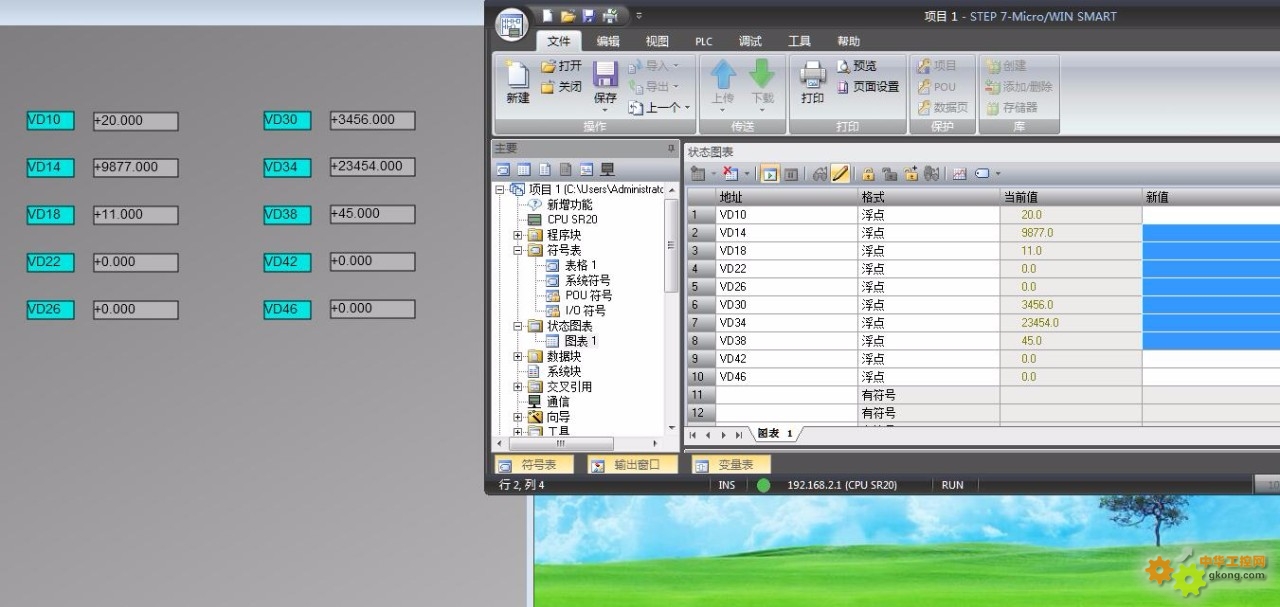Click the 图表 1 sheet tab
The width and height of the screenshot is (1280, 607).
pos(775,434)
